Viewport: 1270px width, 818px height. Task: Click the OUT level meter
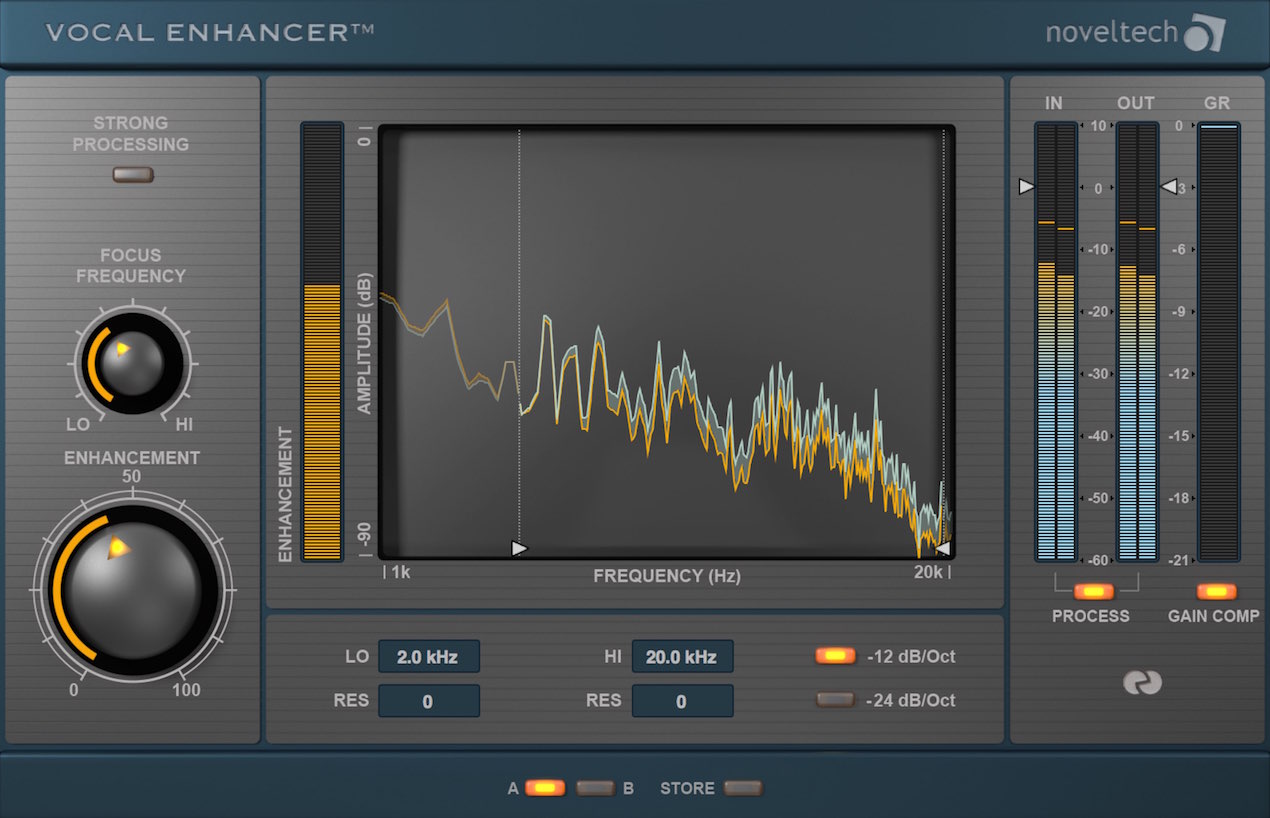click(1137, 341)
